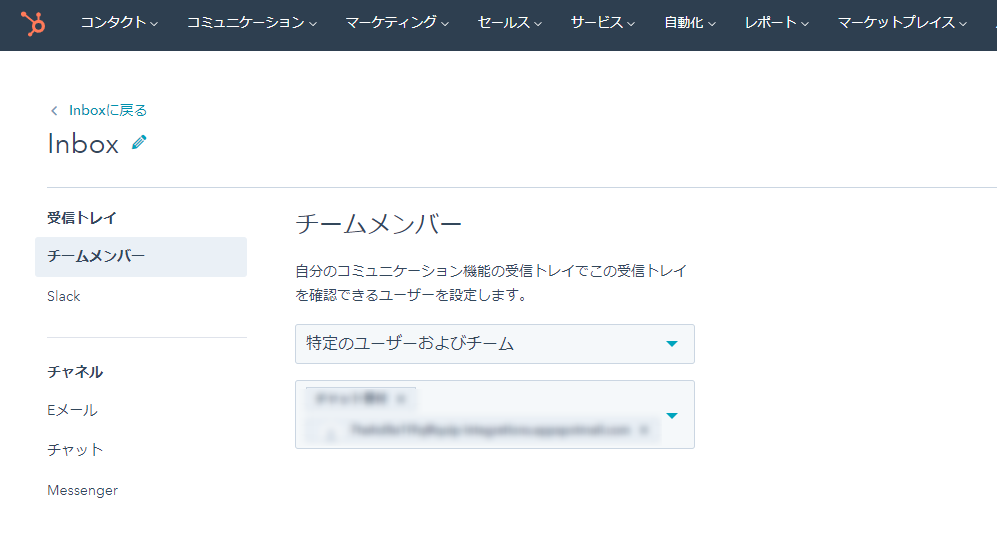The width and height of the screenshot is (997, 548).
Task: Click the HubSpot sprocket logo
Action: click(33, 23)
